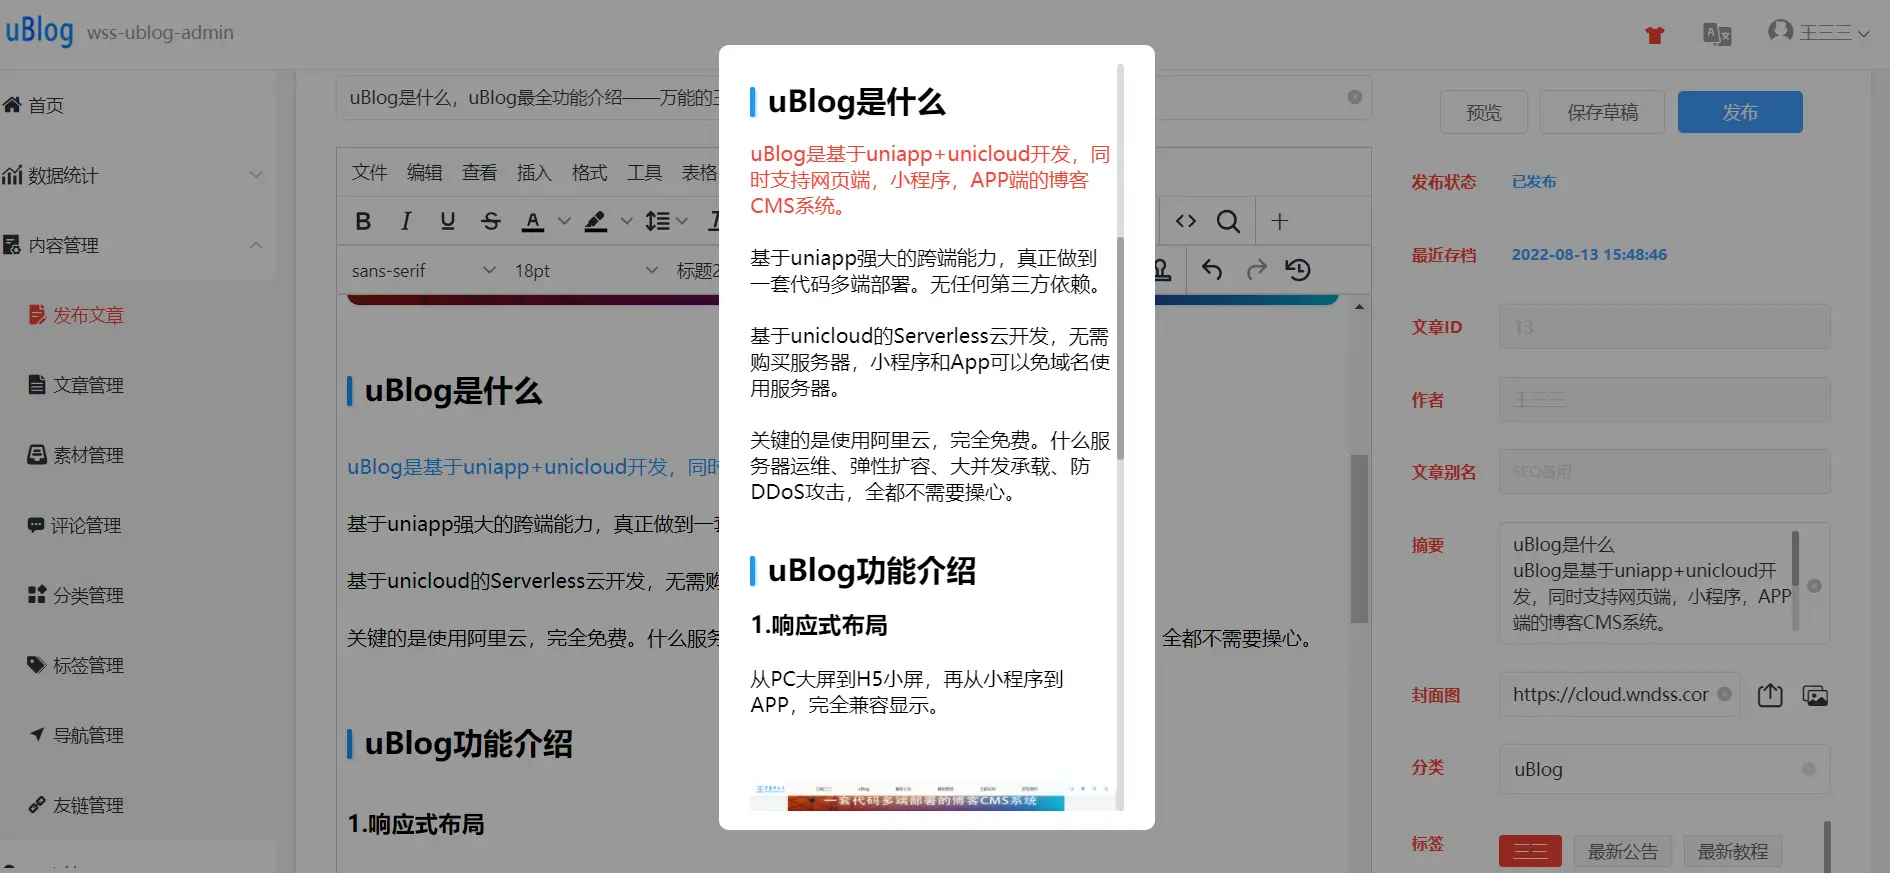Toggle bold formatting in the editor toolbar

(363, 221)
